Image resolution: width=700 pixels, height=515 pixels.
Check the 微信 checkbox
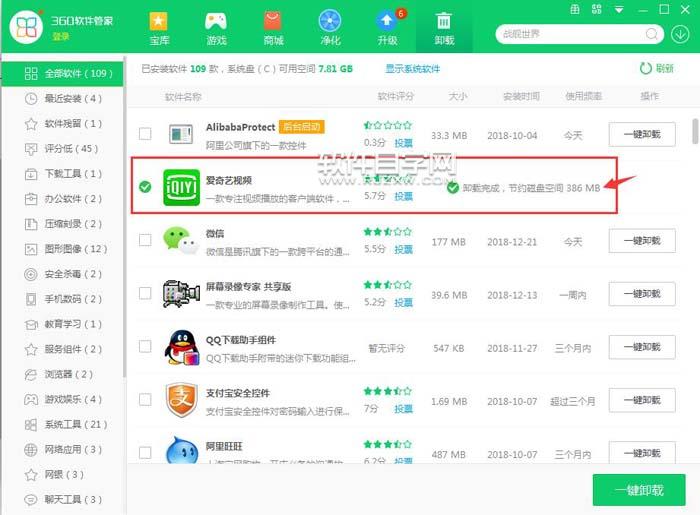pyautogui.click(x=145, y=240)
